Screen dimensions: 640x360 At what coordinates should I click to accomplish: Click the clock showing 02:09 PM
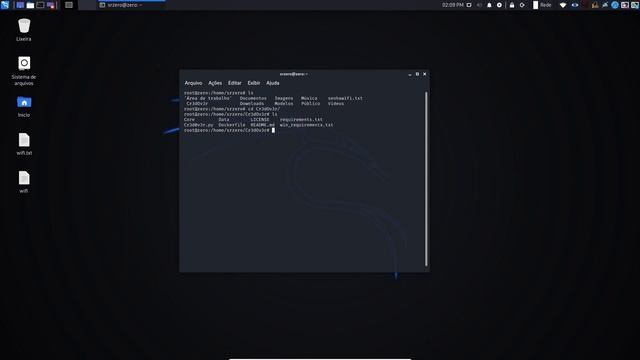[x=453, y=5]
